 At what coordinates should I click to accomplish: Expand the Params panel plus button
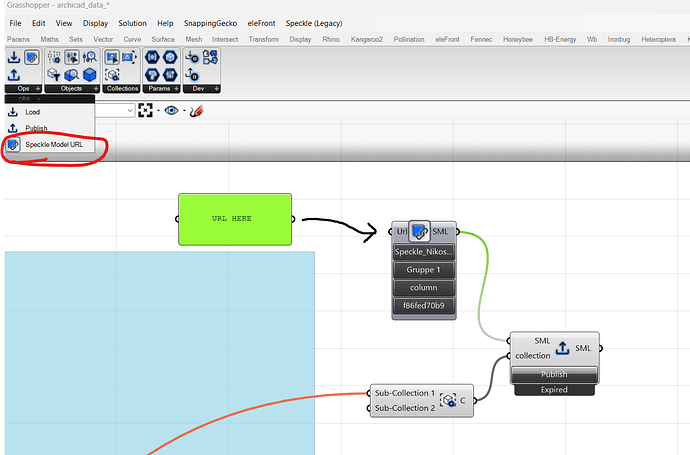[x=176, y=89]
